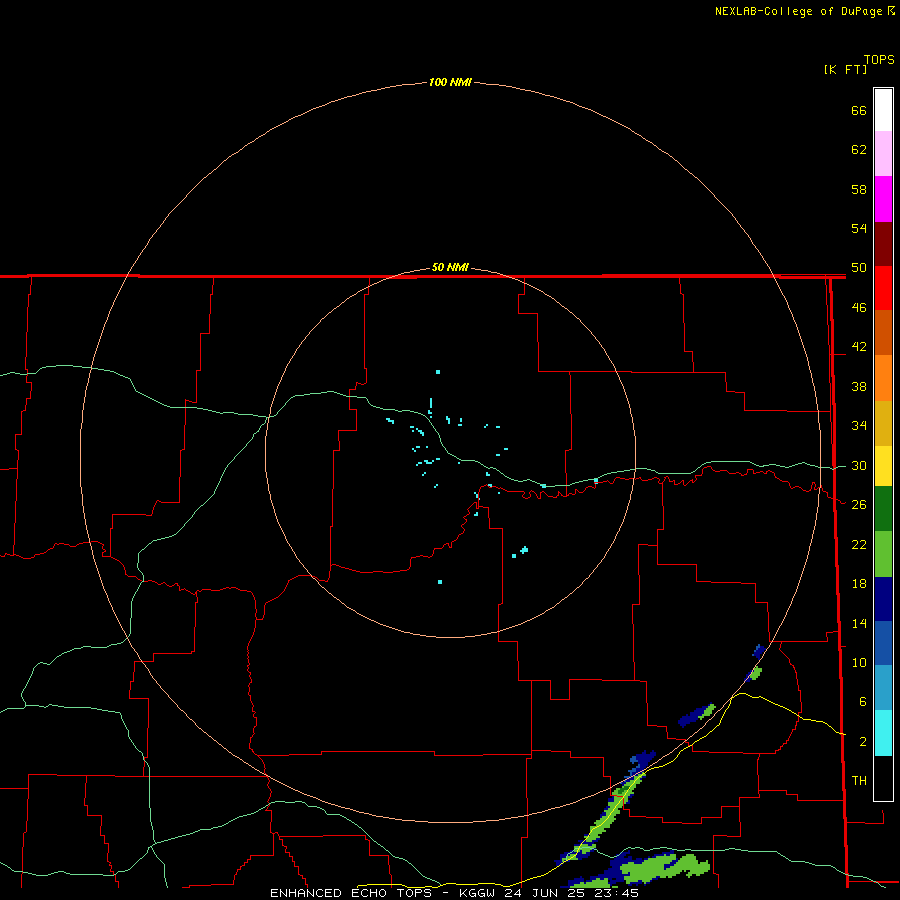Pick the dark green swatch in TOPS scale
The width and height of the screenshot is (900, 900).
coord(883,509)
